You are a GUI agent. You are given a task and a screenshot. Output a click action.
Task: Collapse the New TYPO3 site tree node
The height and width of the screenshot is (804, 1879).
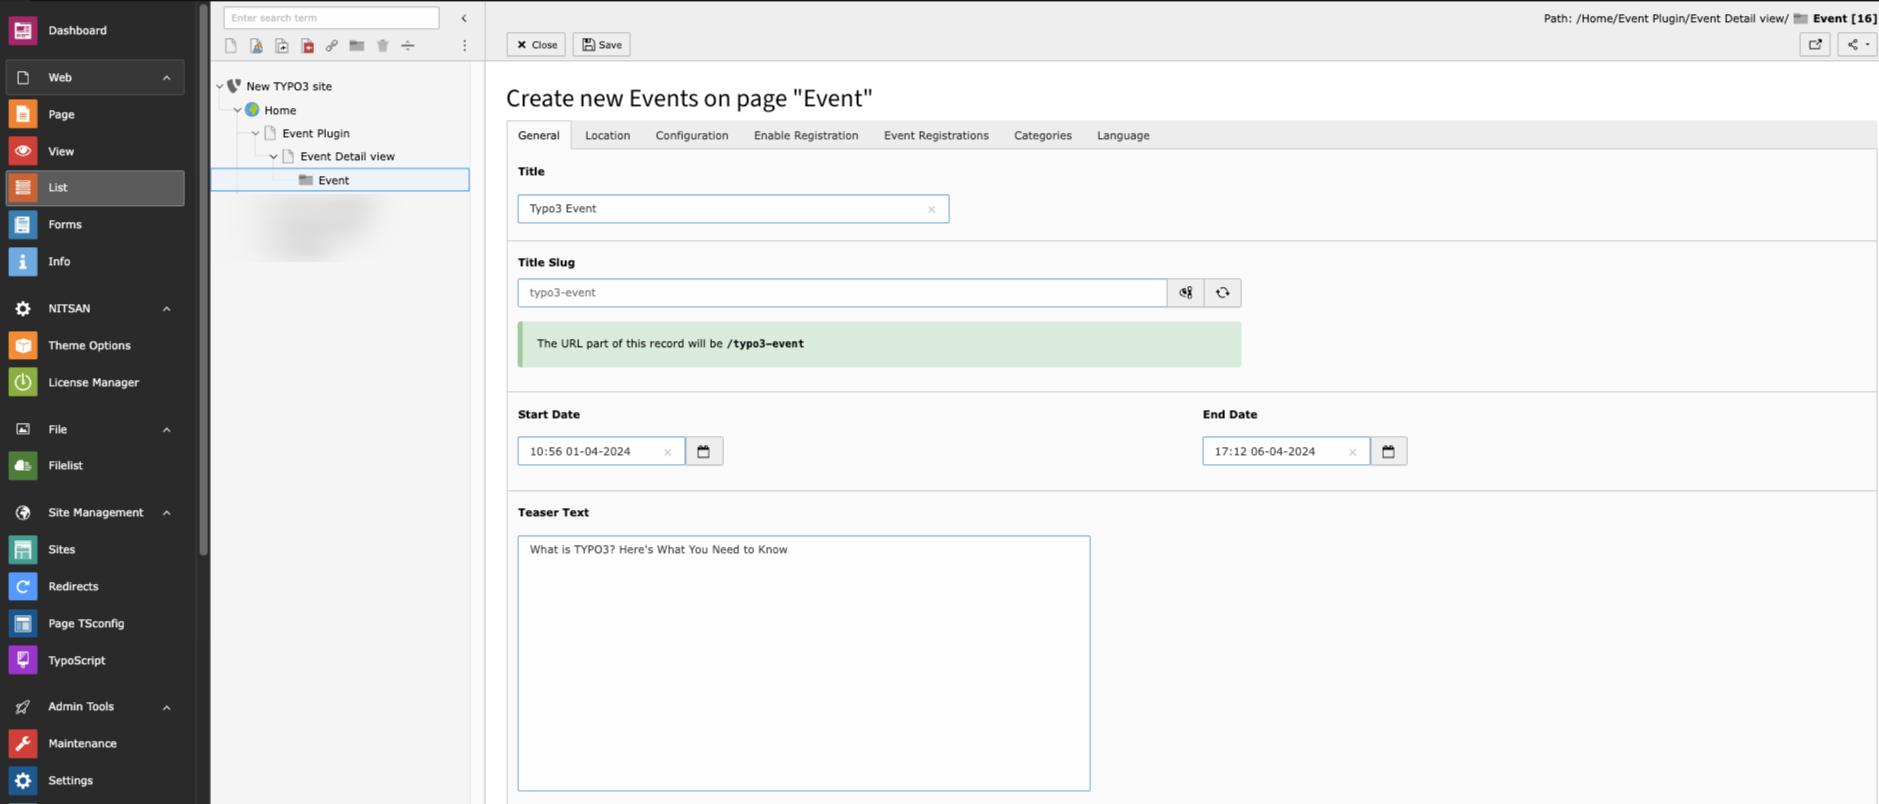pyautogui.click(x=220, y=87)
